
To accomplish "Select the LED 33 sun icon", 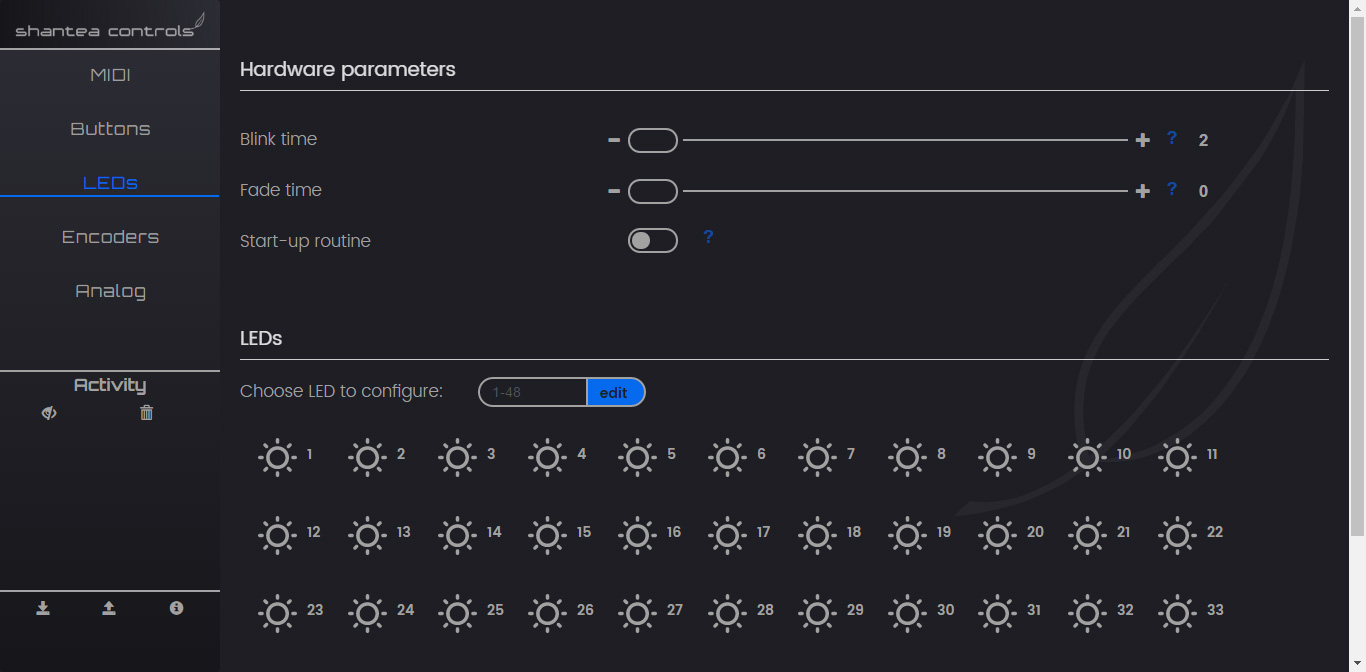I will (1178, 613).
